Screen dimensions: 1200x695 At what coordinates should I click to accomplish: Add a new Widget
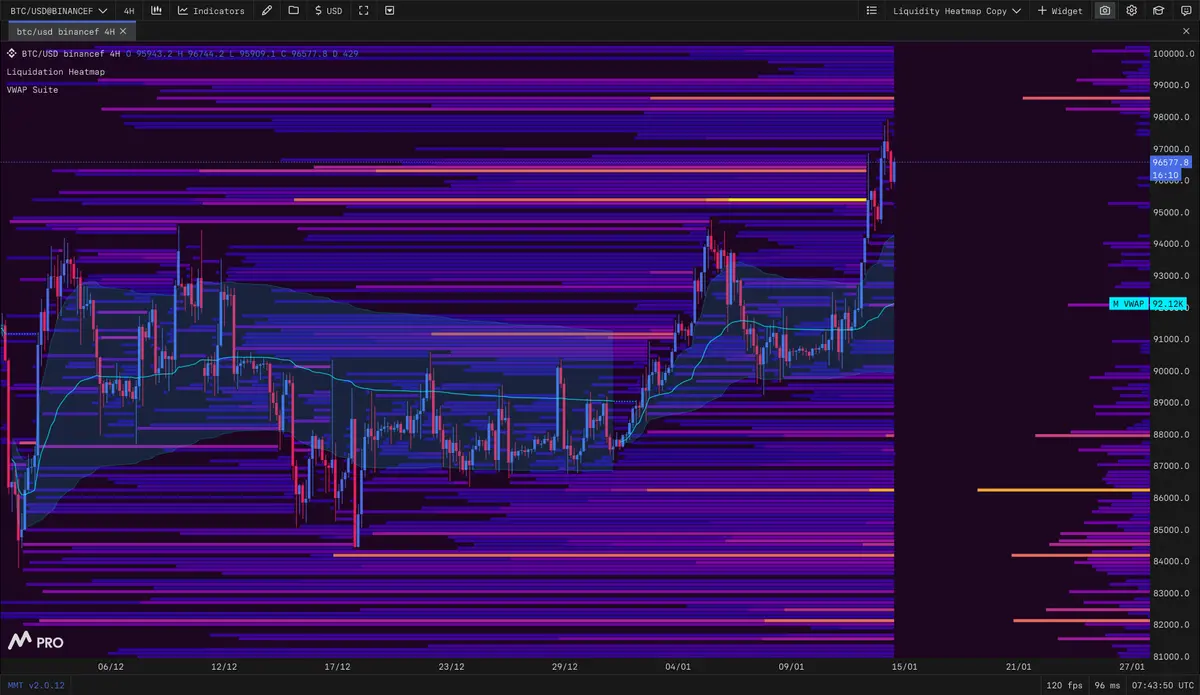(1060, 11)
